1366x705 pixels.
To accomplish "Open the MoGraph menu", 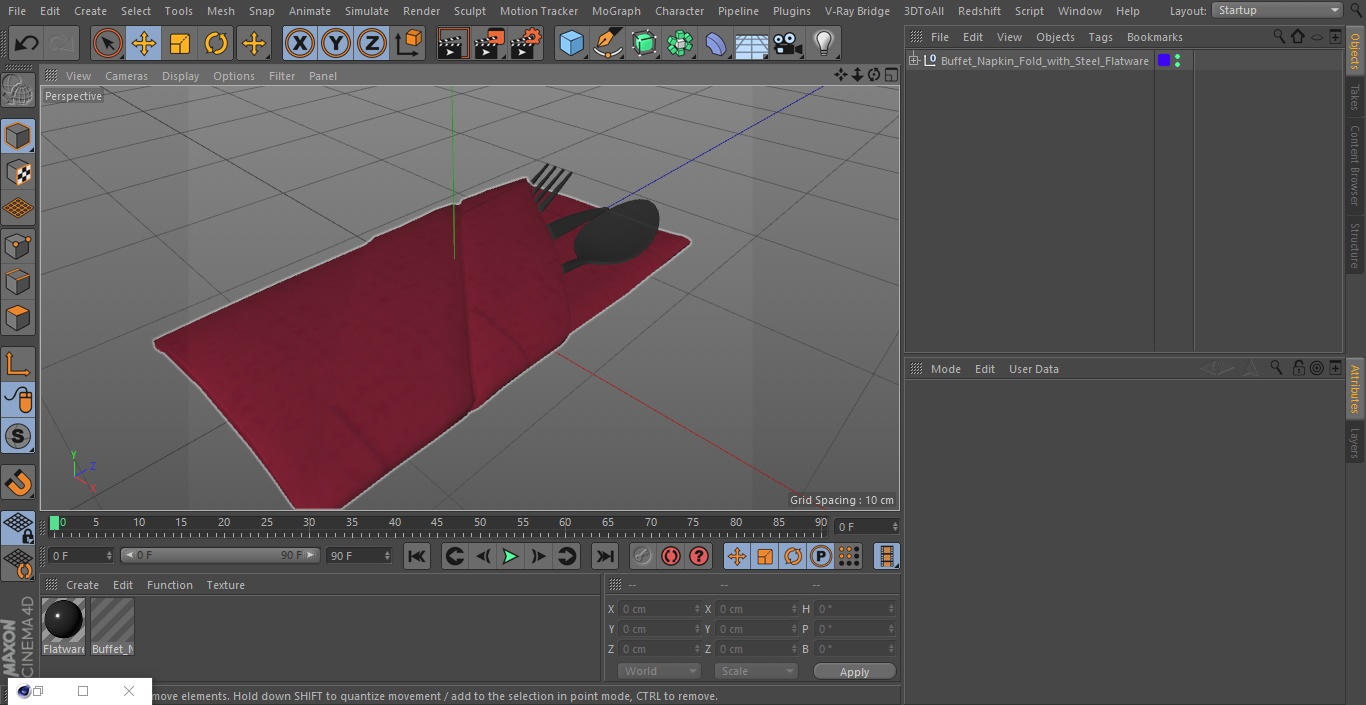I will pyautogui.click(x=616, y=11).
